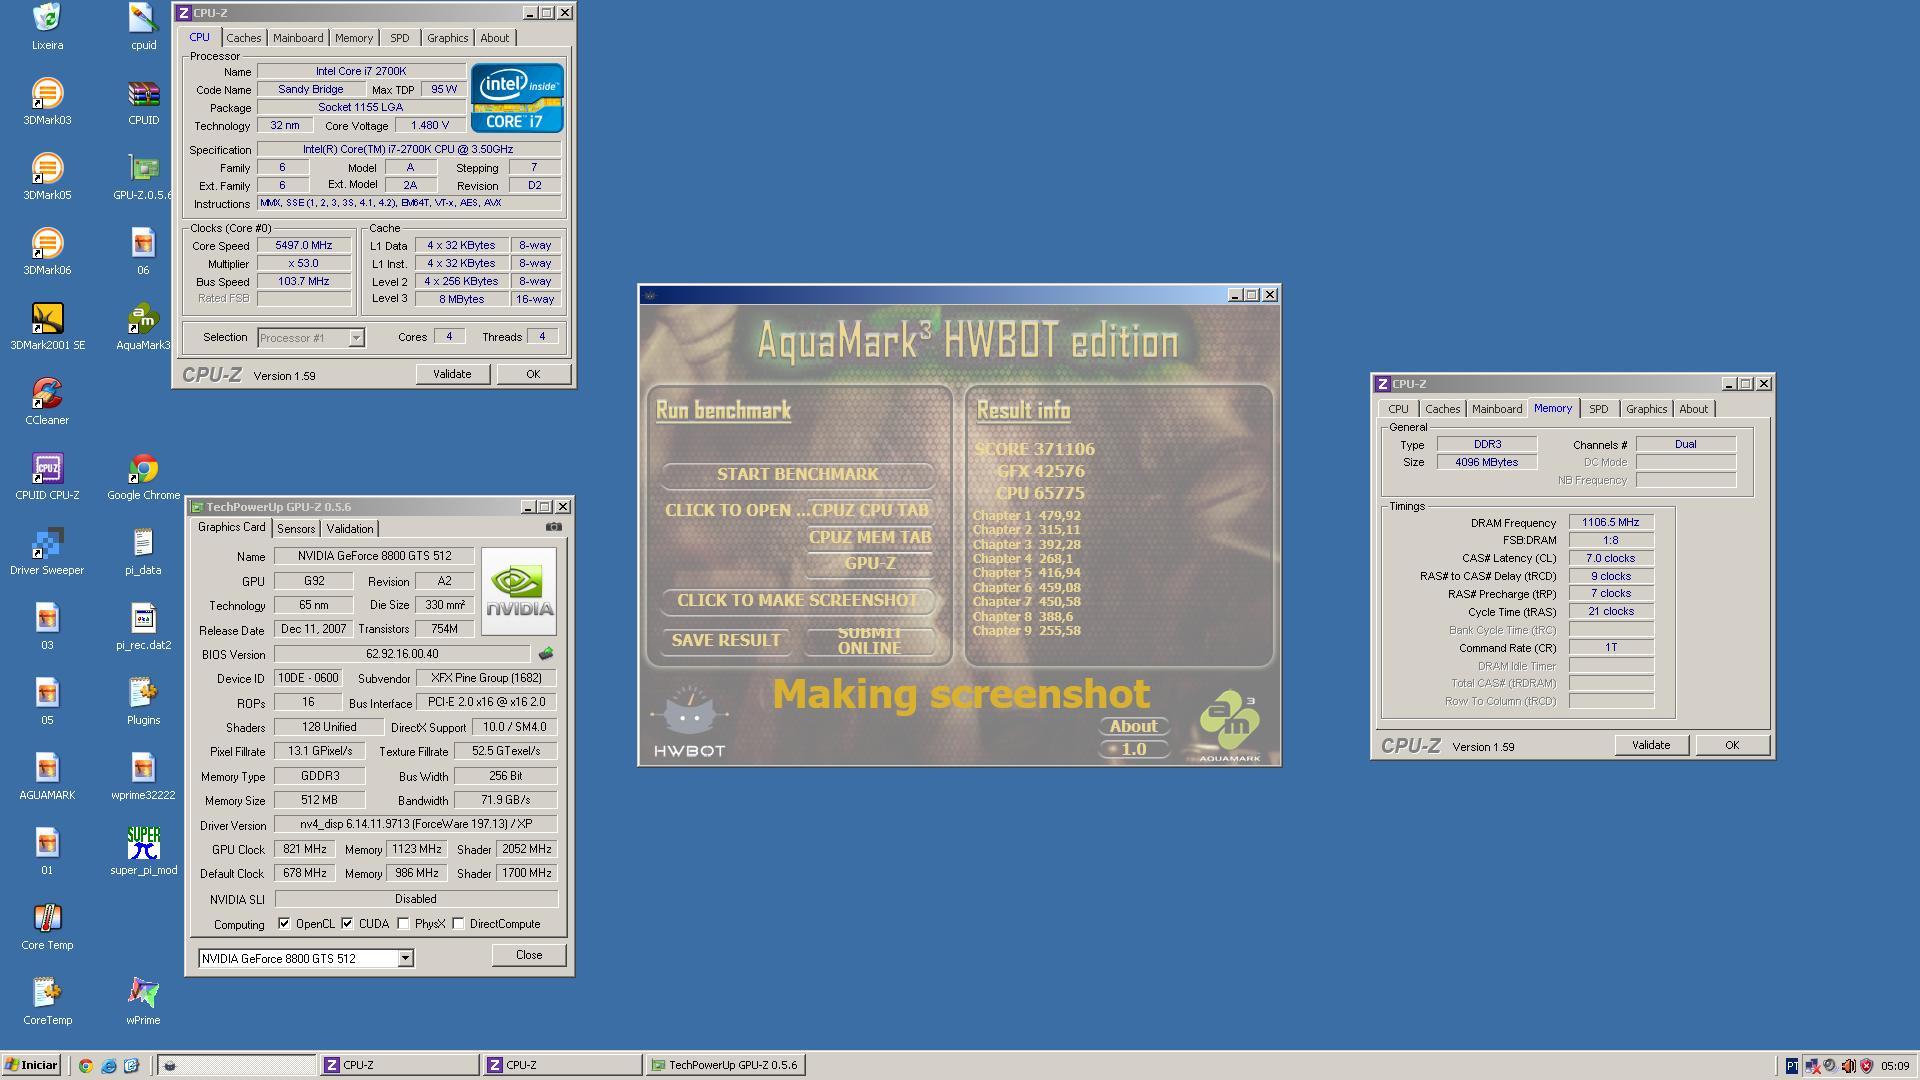Click SAVE RESULT in AquaMark3
Screen dimensions: 1920x1080
click(726, 640)
